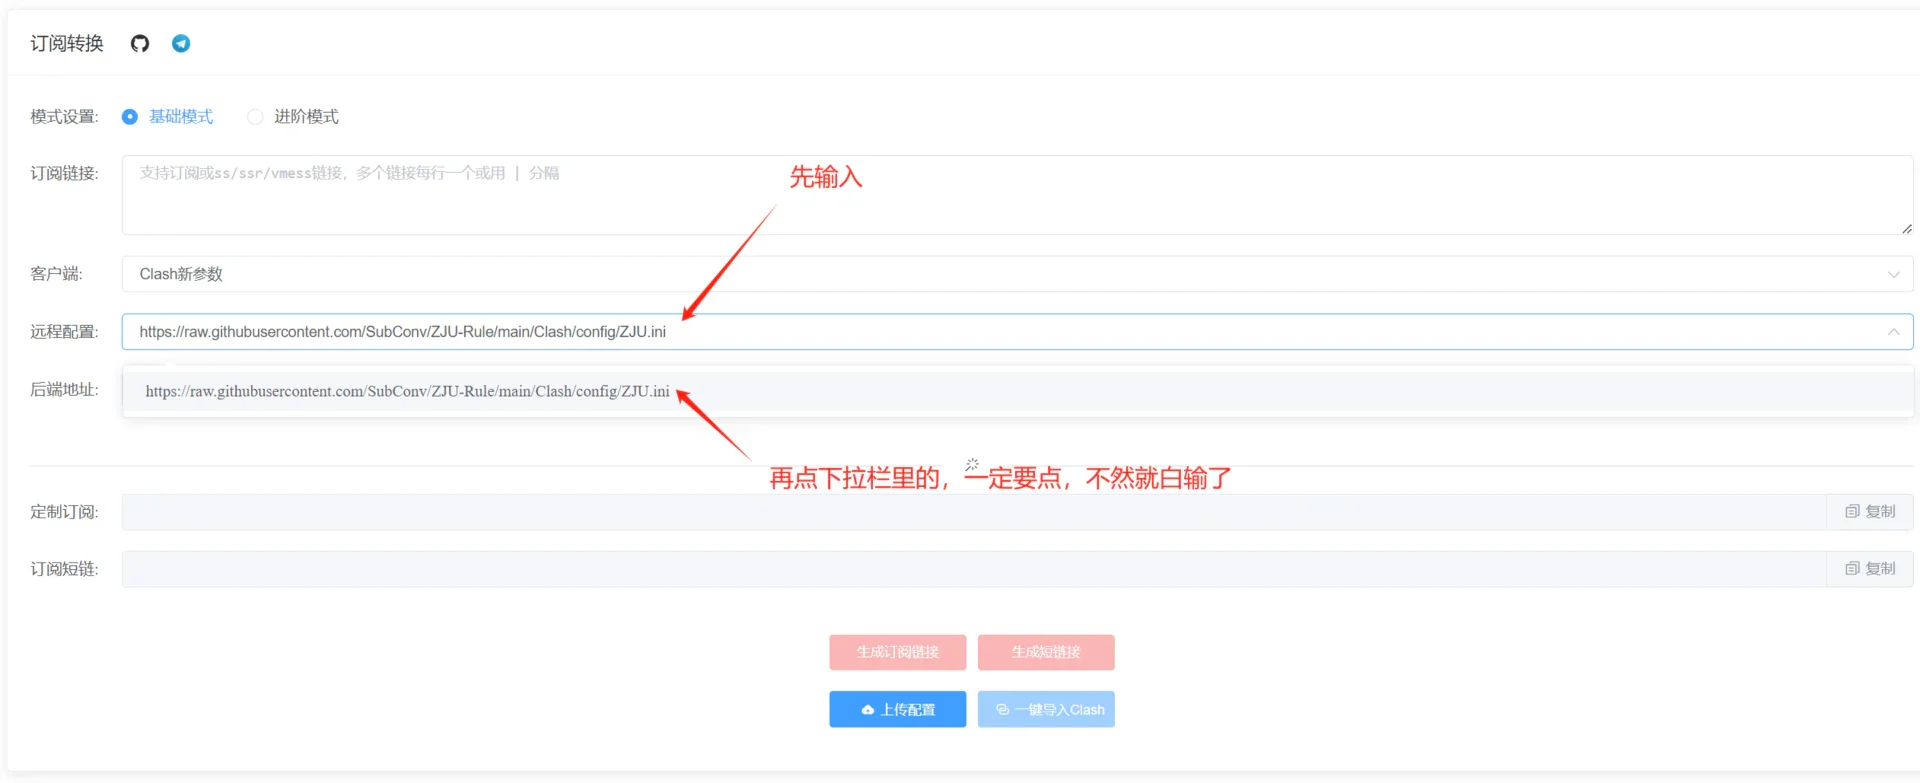Click the 上传配置 upload button
1920x783 pixels.
click(x=897, y=710)
